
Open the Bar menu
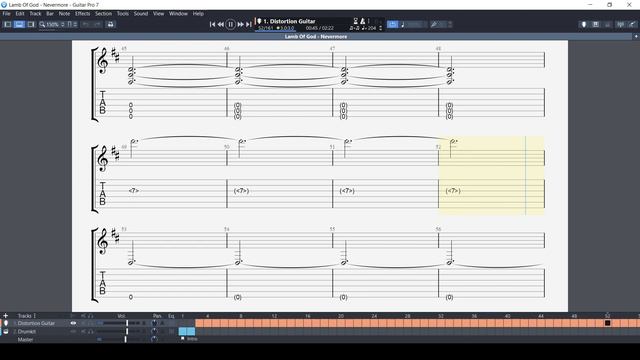click(x=50, y=13)
